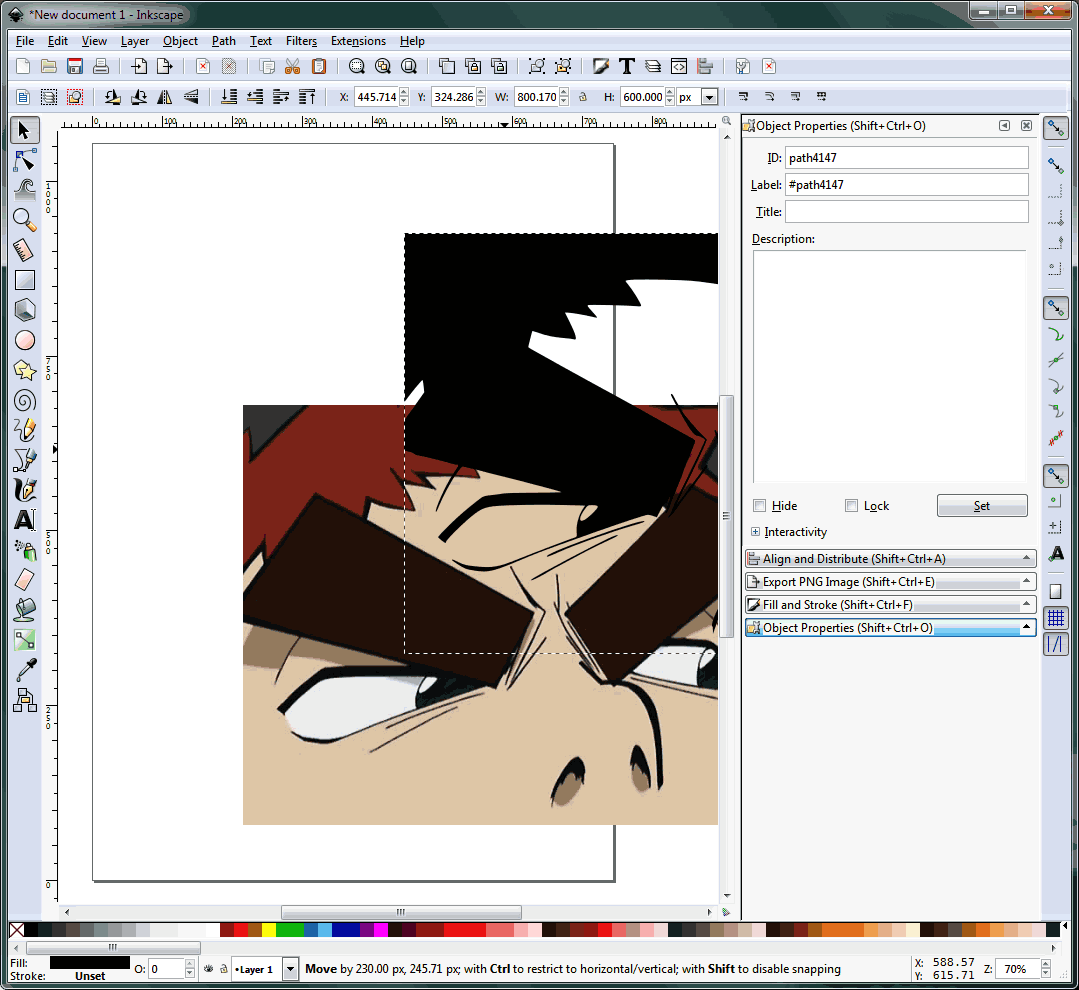Select the Spiral tool
Screen dimensions: 1079x990
pyautogui.click(x=24, y=400)
